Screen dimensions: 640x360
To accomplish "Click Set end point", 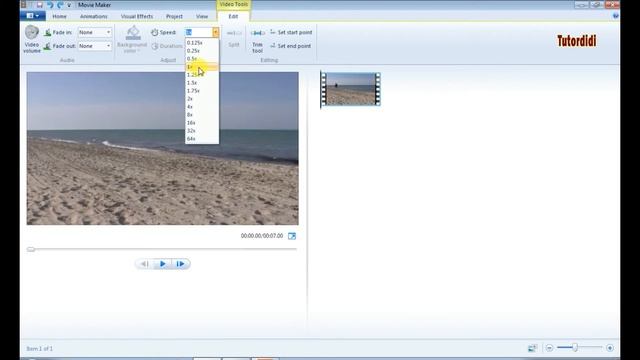I will 291,46.
